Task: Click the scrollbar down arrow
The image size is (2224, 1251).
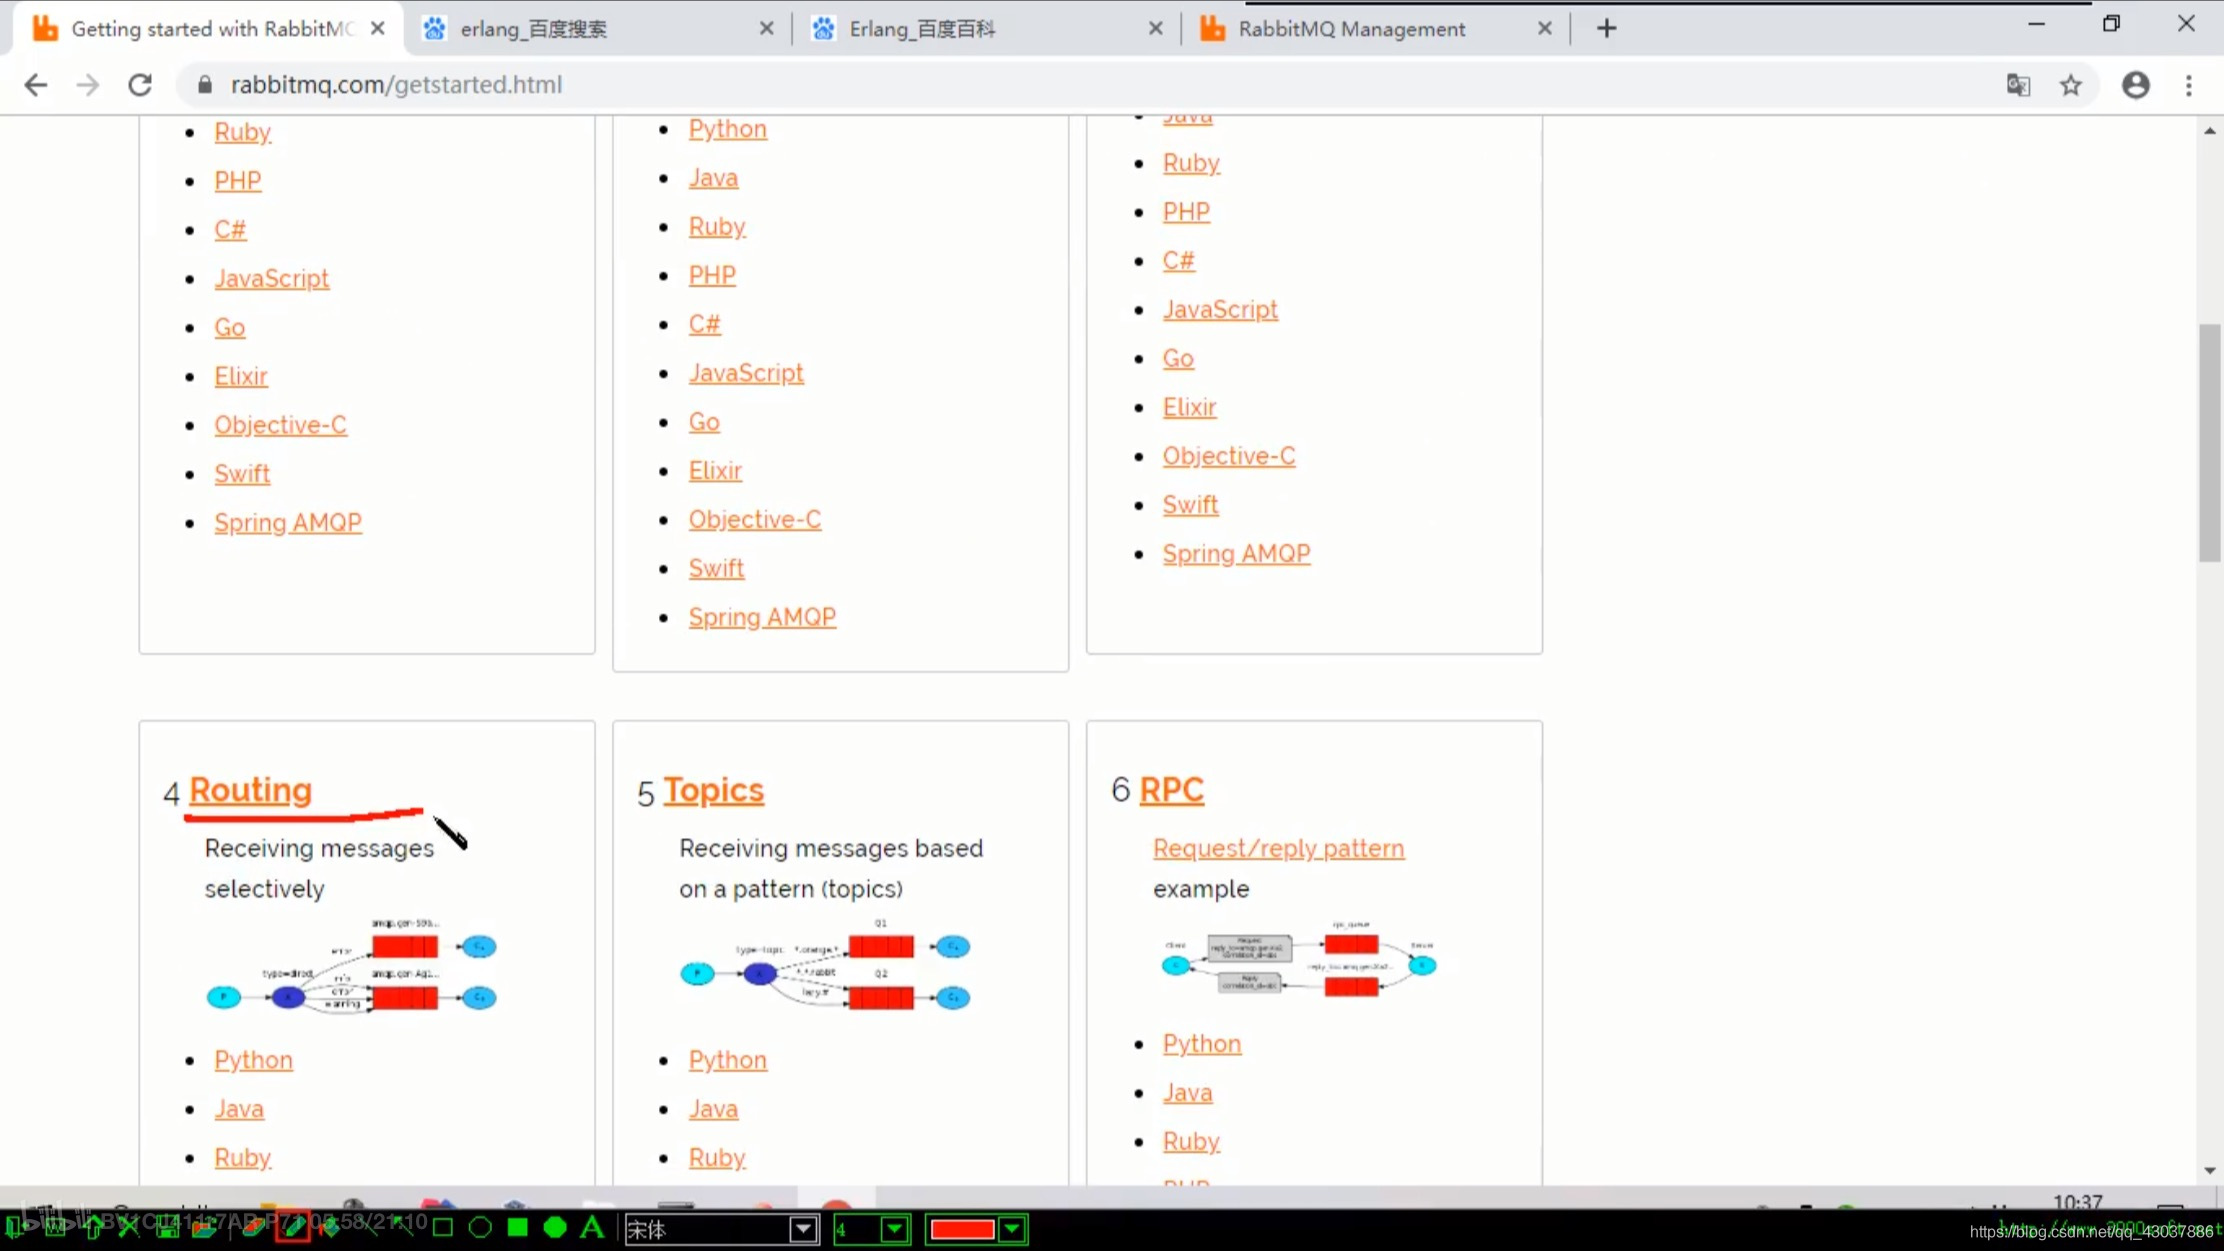Action: pos(2209,1171)
